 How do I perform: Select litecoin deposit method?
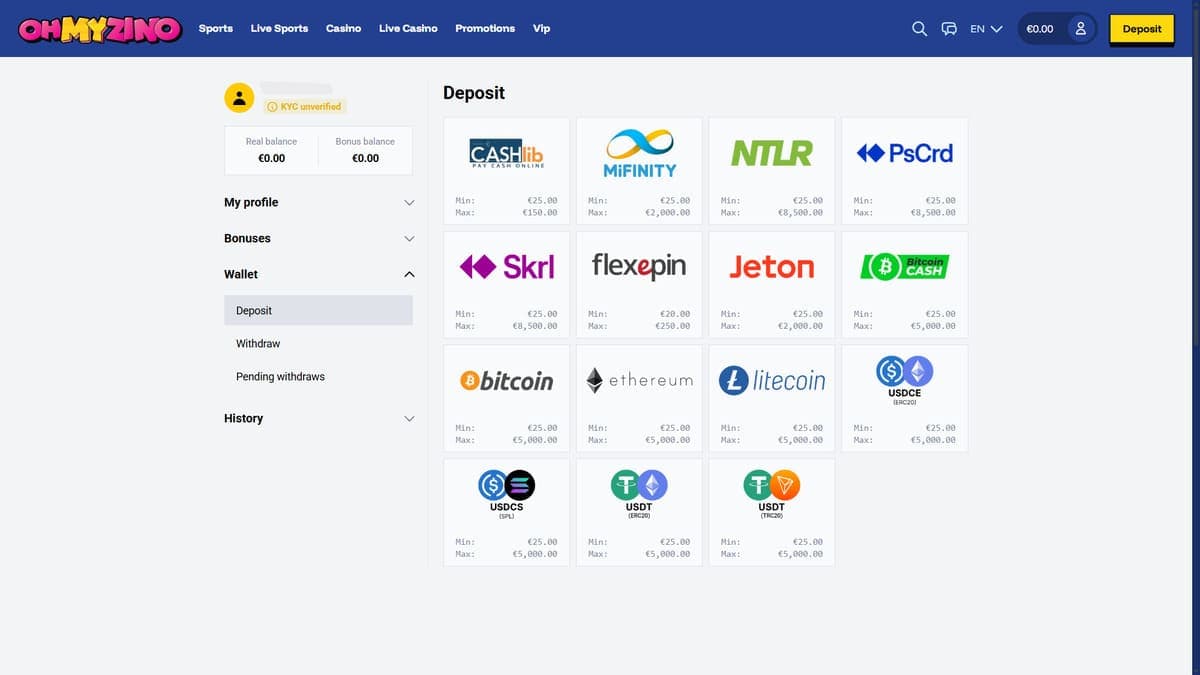(x=772, y=398)
